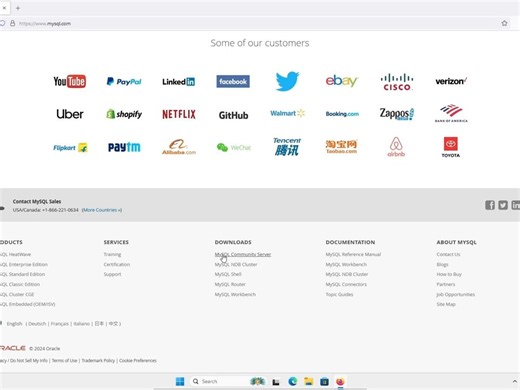Click the YouTube customer logo
This screenshot has width=520, height=390.
69,81
